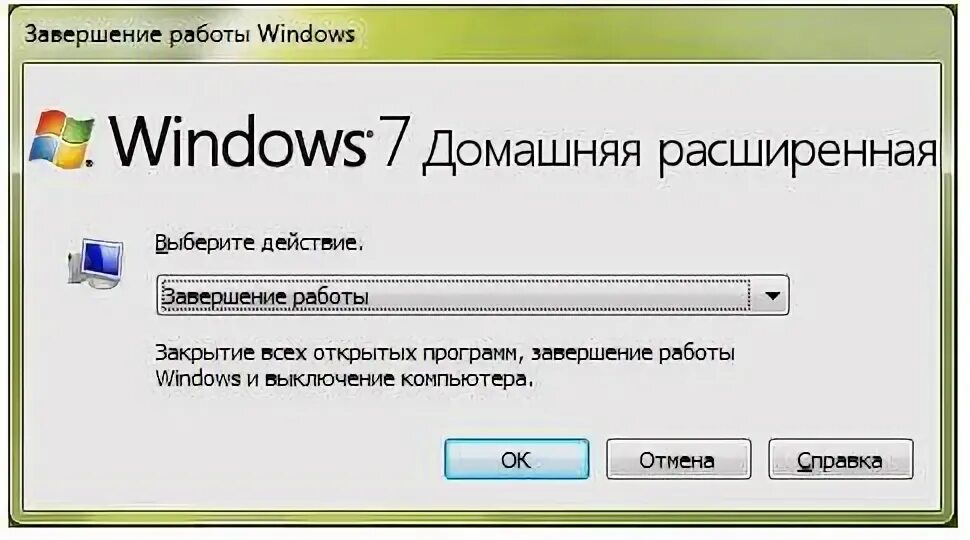Click the Windows wordmark in the banner
This screenshot has width=970, height=540.
point(237,140)
